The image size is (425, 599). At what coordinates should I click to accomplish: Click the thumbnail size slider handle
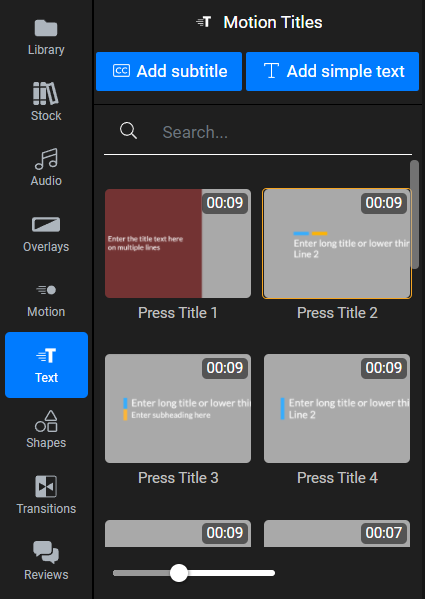click(179, 573)
